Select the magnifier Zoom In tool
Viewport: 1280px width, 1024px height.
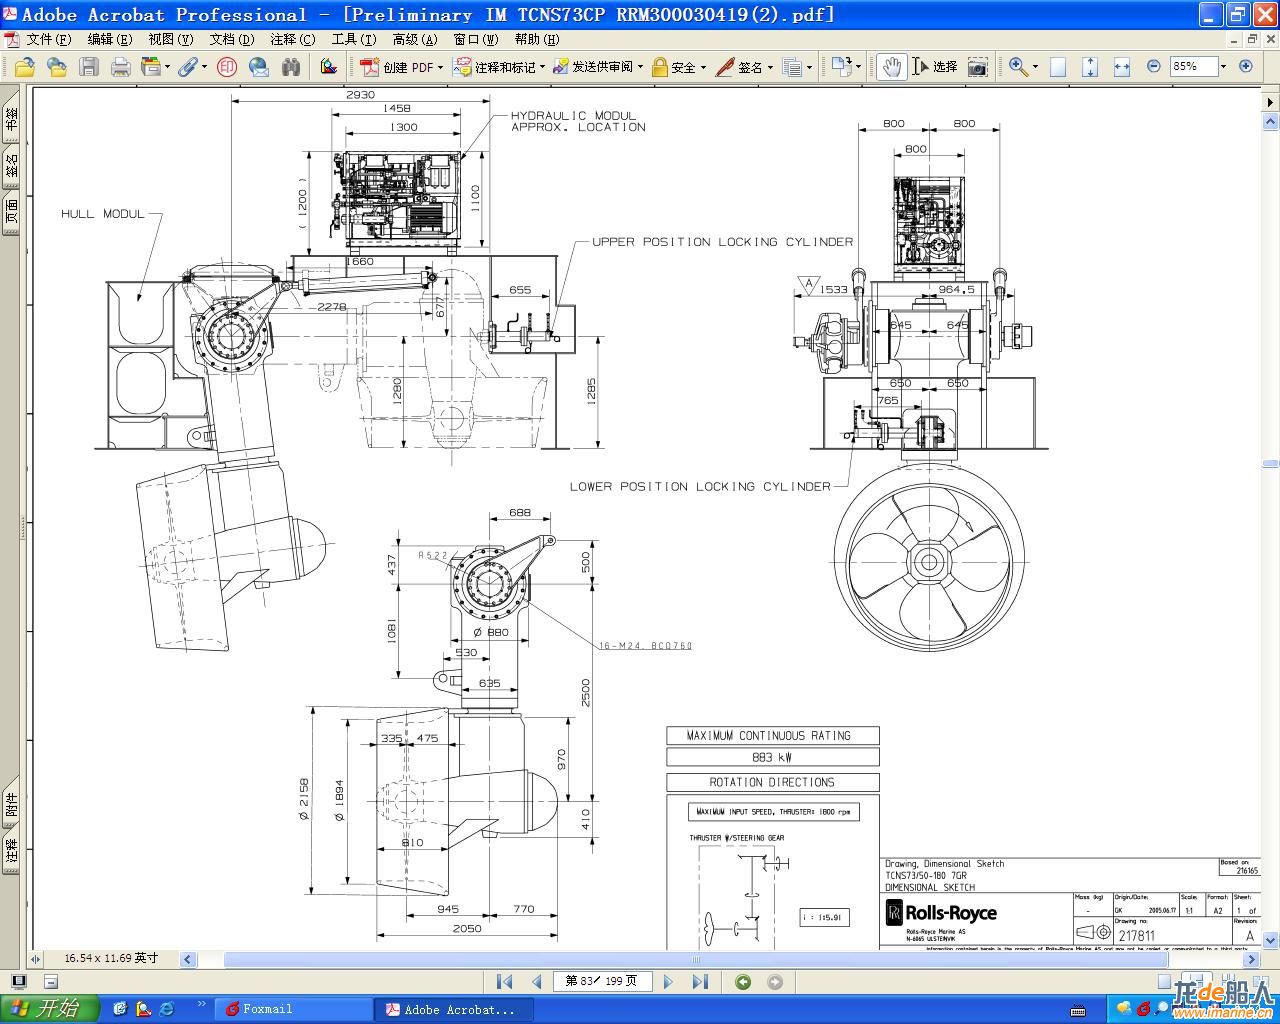click(1018, 67)
